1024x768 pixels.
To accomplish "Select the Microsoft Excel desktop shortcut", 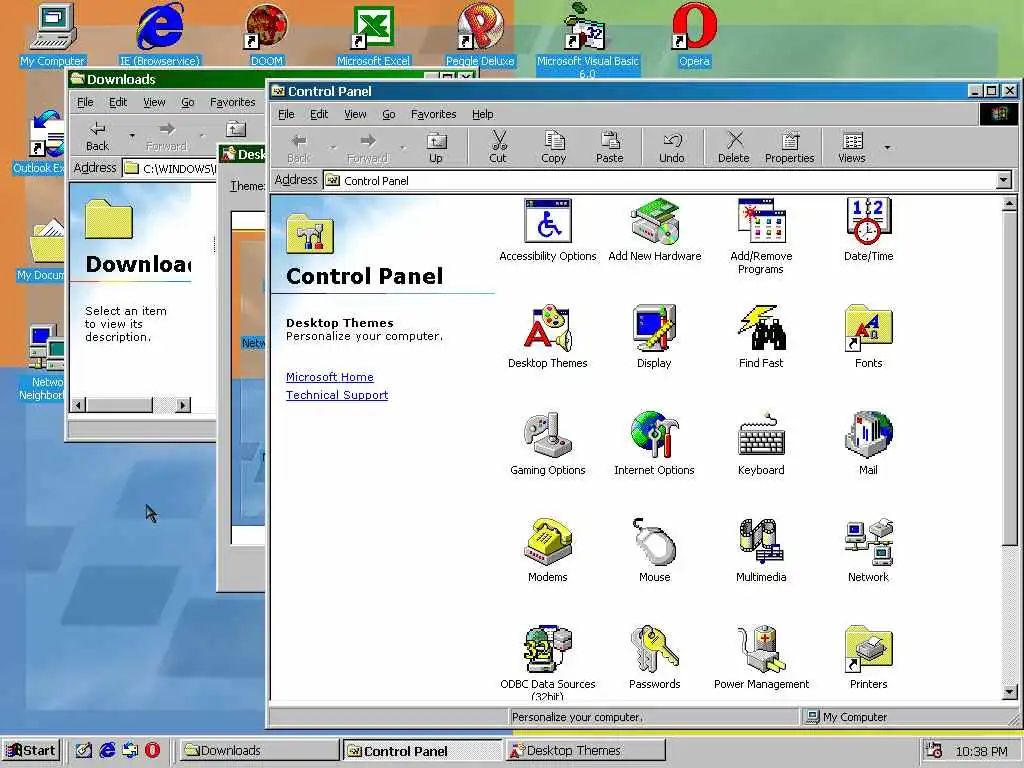I will [373, 34].
